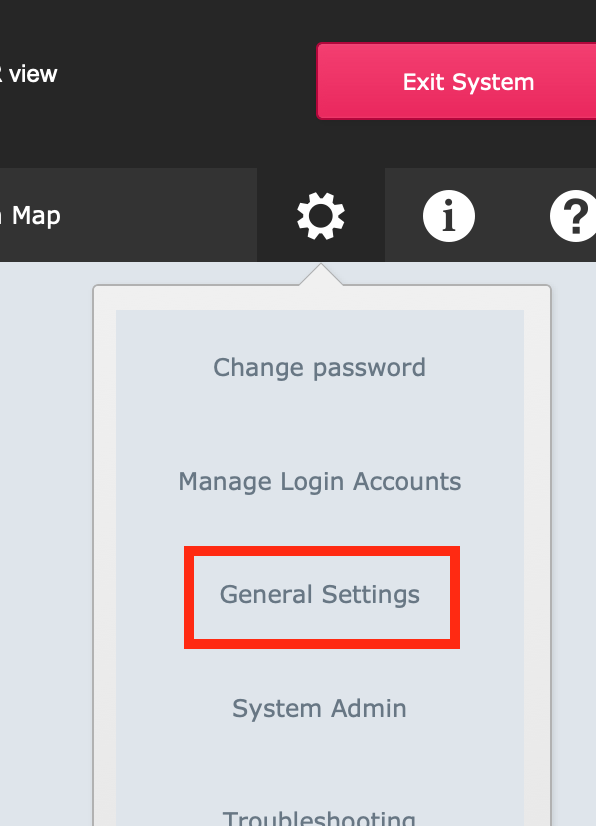The height and width of the screenshot is (826, 596).
Task: Click the white circular info icon
Action: [448, 216]
